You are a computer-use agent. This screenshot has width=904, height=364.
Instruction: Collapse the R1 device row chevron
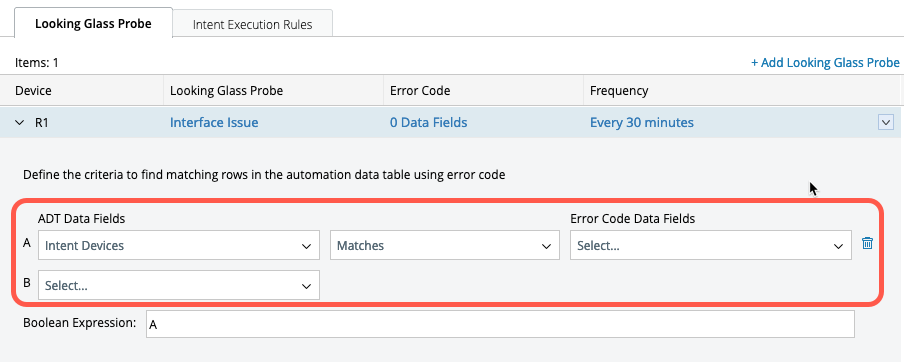click(20, 122)
